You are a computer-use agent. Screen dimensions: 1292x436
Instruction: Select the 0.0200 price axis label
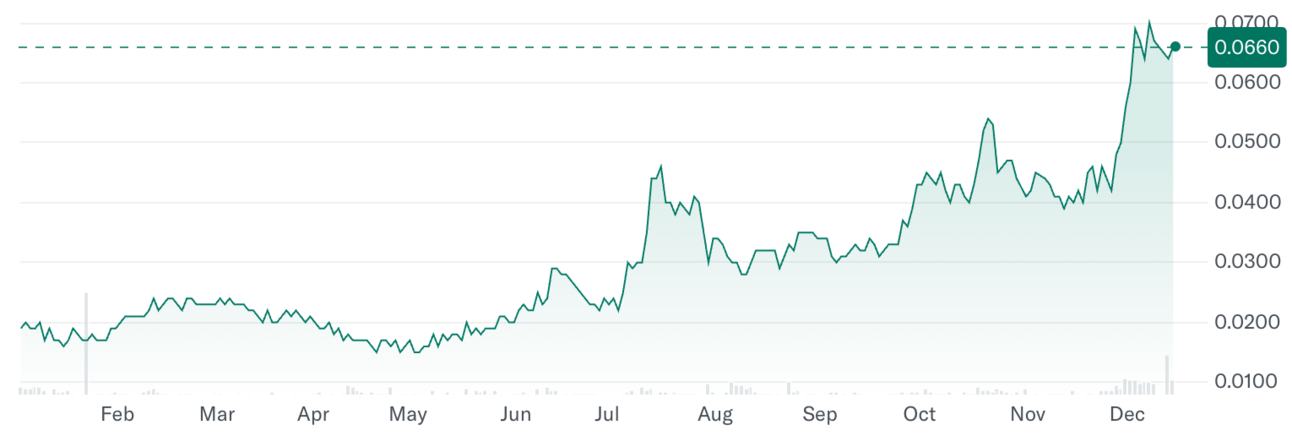(x=1246, y=322)
